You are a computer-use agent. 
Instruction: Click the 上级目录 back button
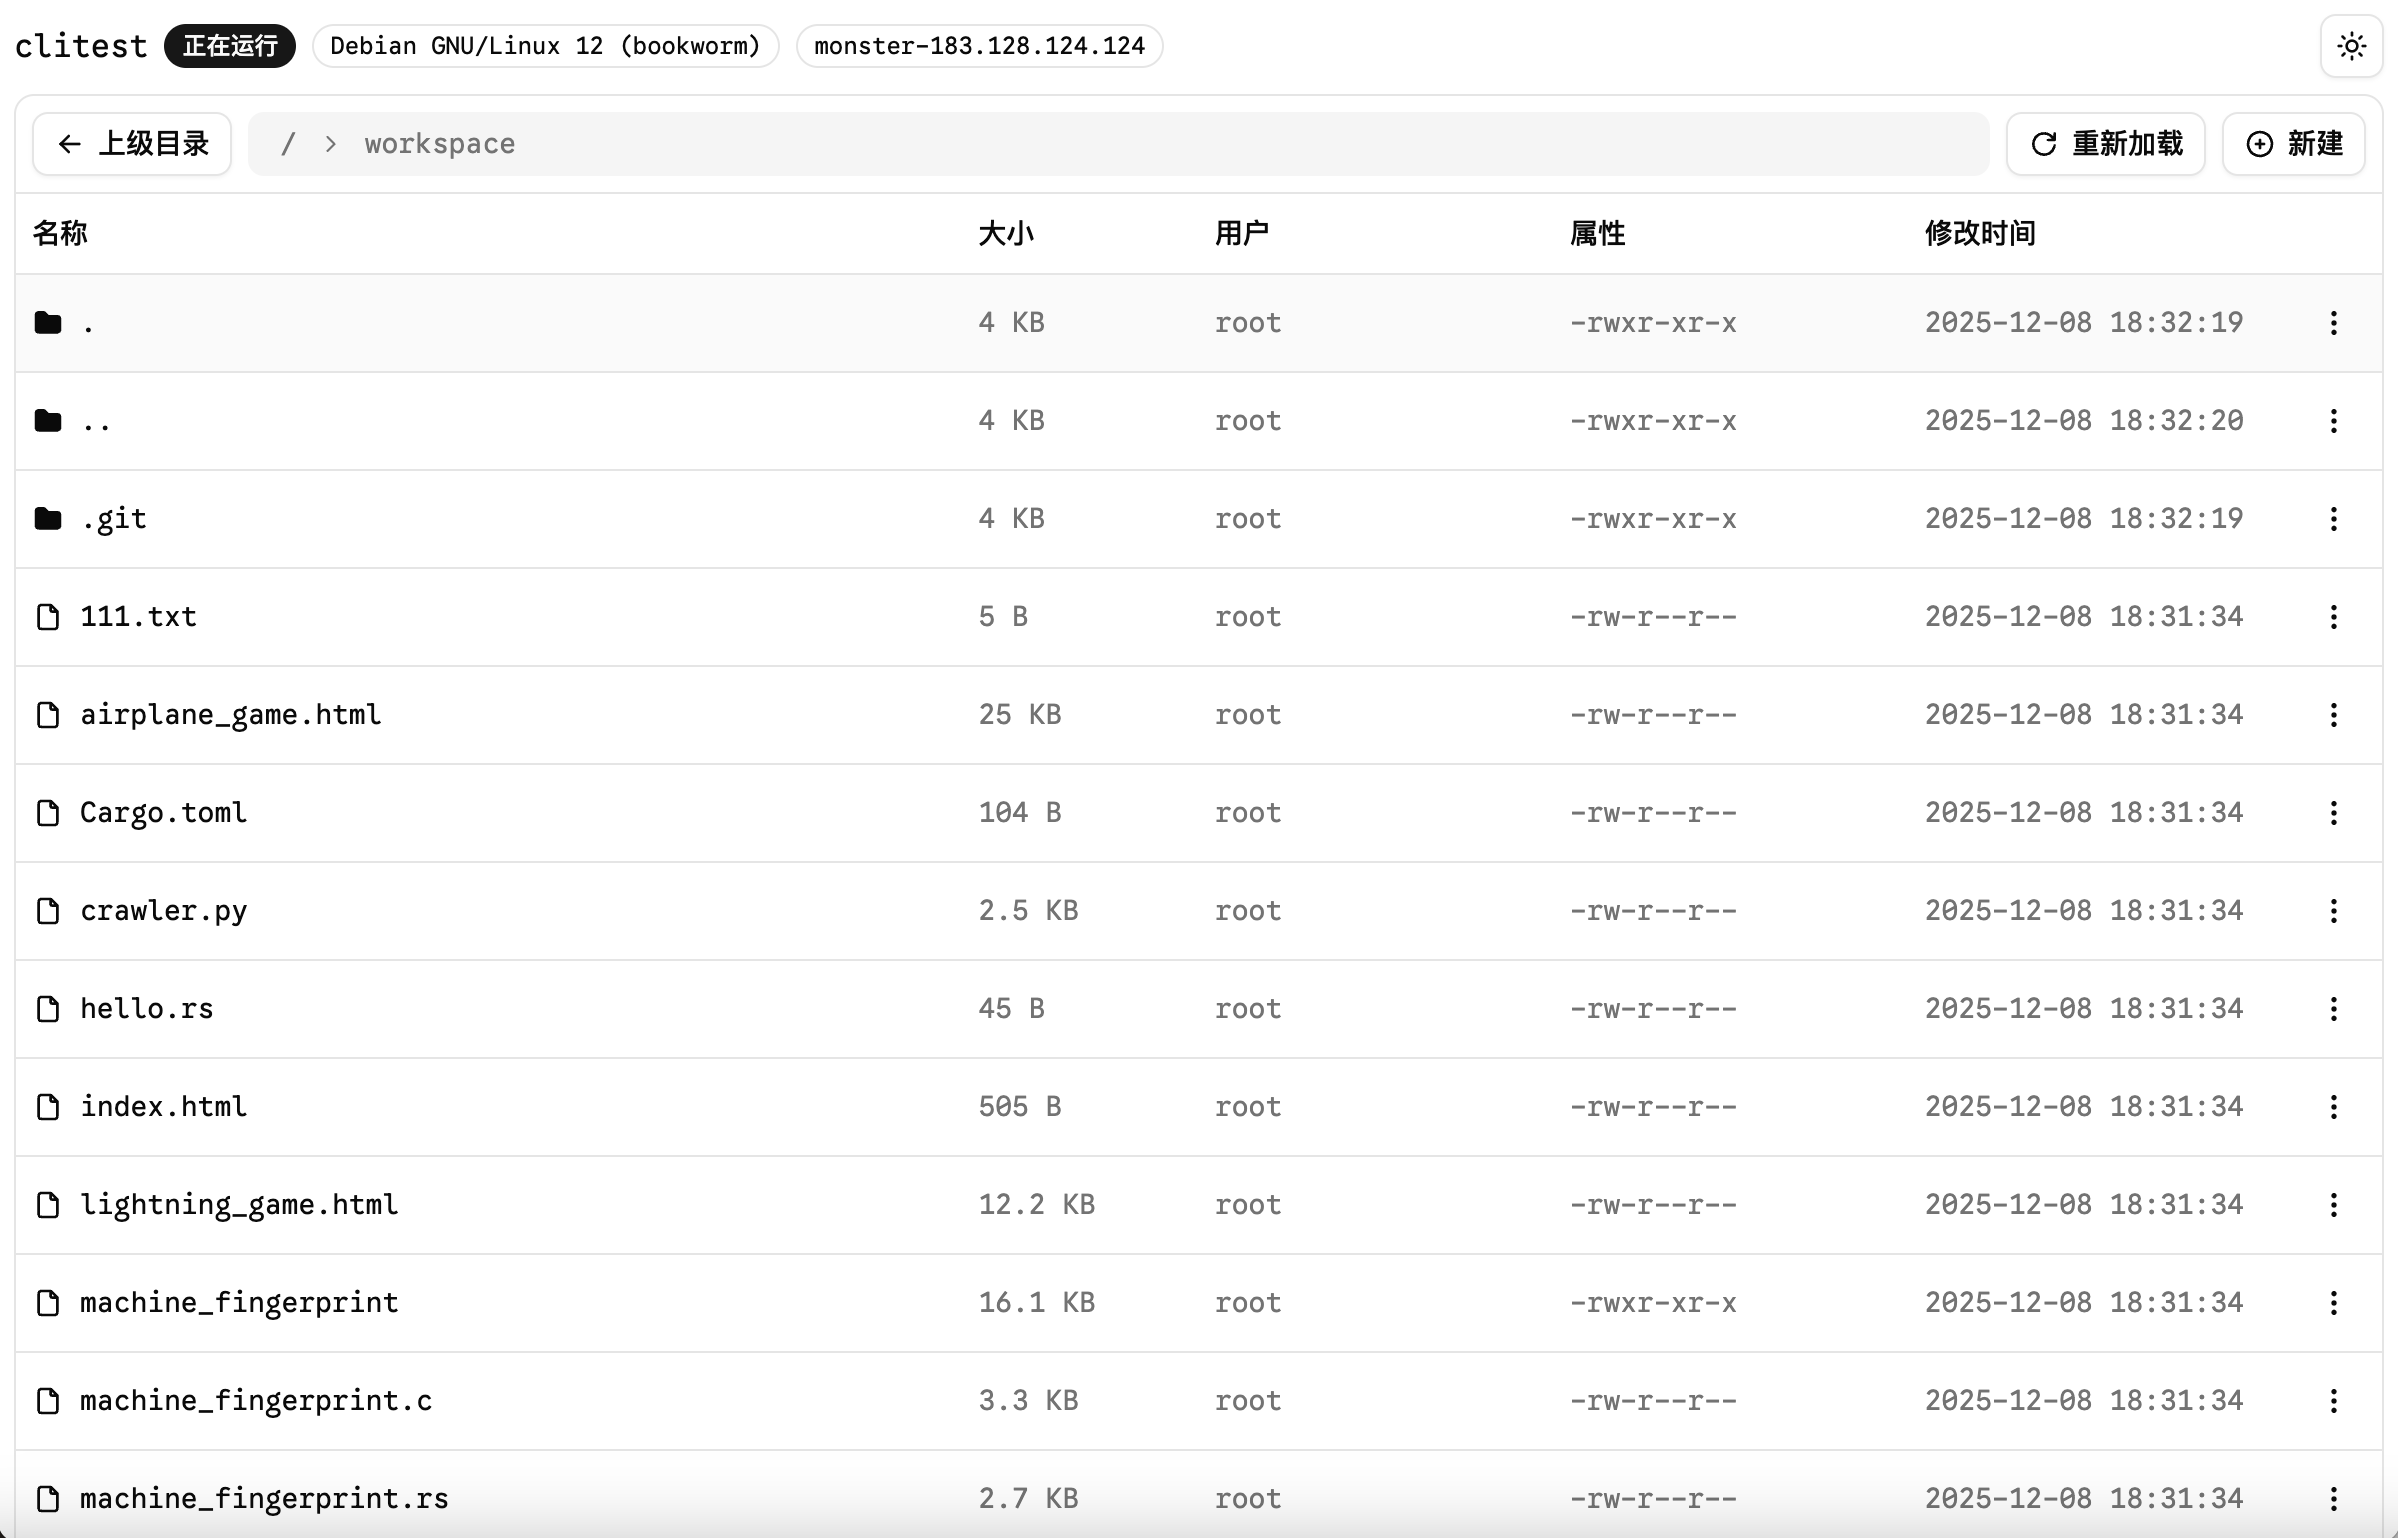point(132,144)
